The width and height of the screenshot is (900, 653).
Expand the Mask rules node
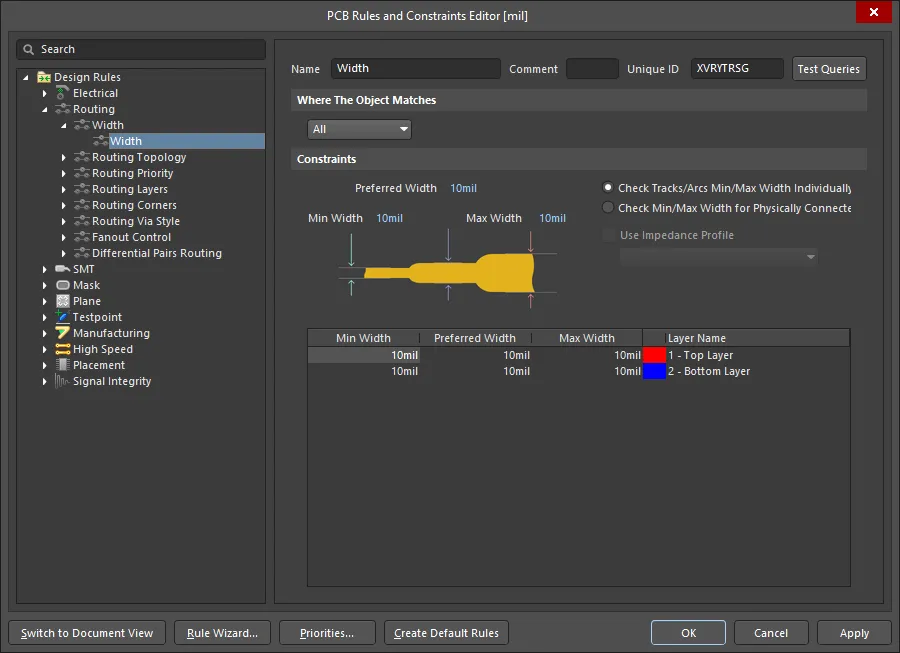tap(45, 285)
